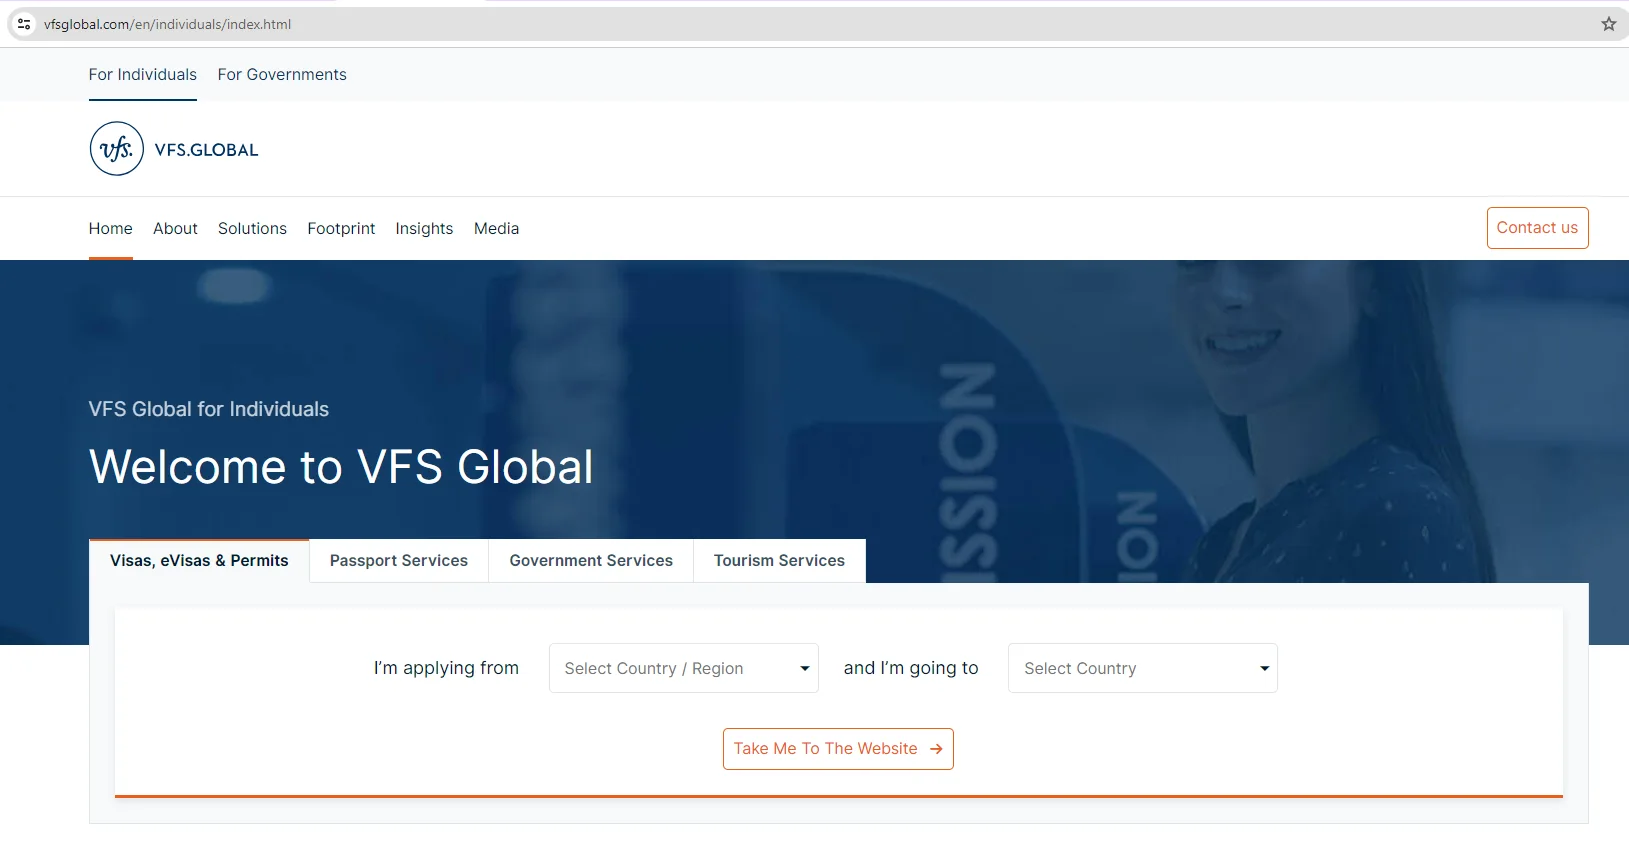Click the Welcome to VFS Global heading
This screenshot has height=843, width=1629.
click(341, 467)
